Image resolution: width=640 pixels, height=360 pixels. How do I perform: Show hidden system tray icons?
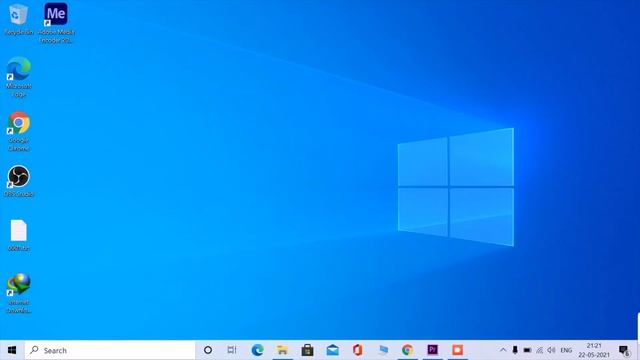point(503,350)
